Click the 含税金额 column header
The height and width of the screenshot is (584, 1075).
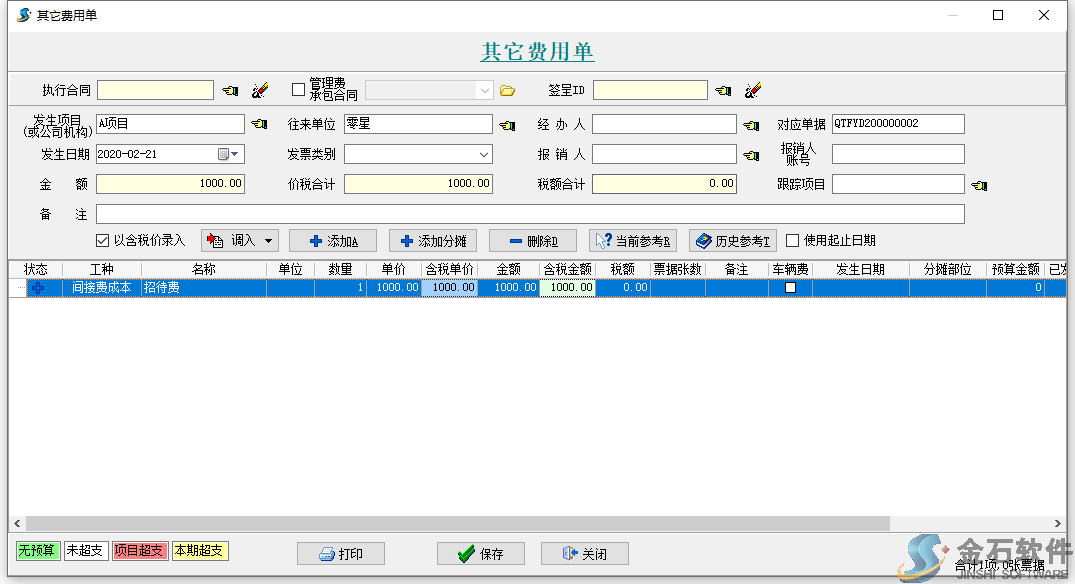(567, 270)
